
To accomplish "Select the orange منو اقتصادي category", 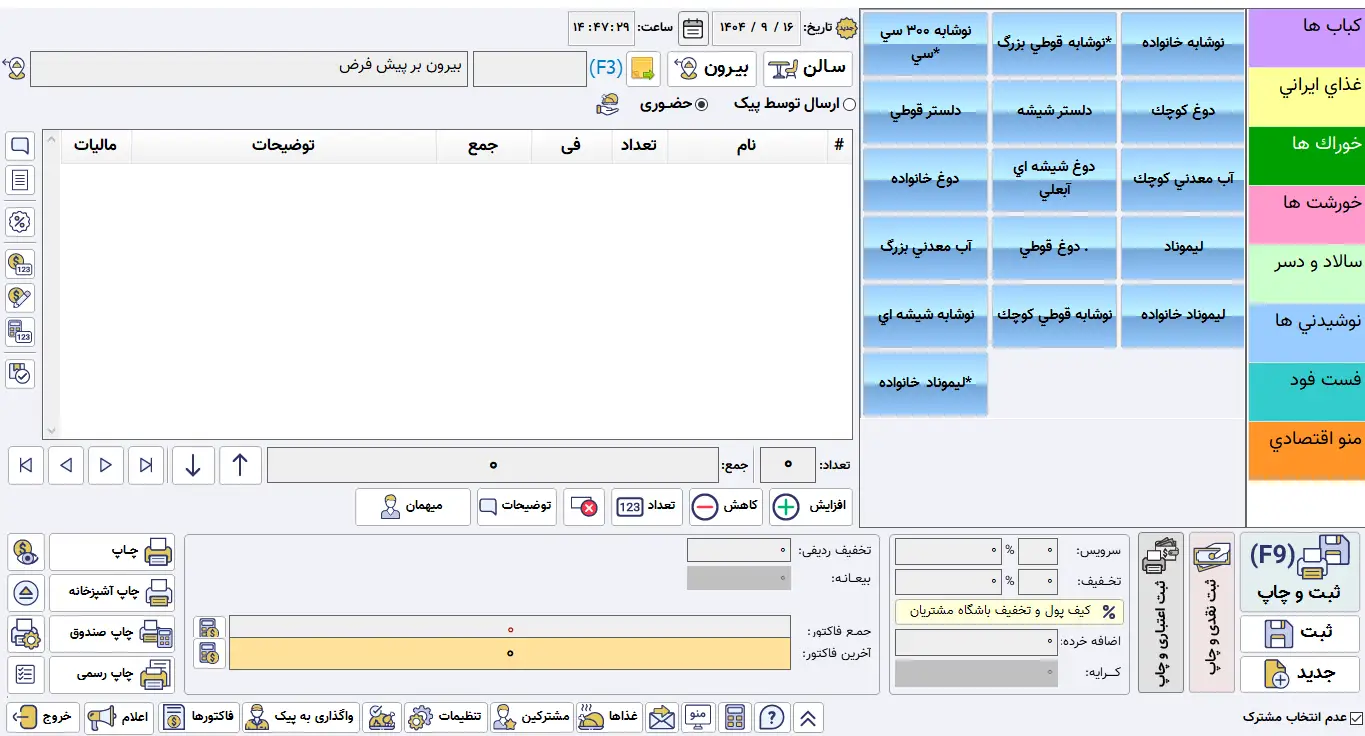I will coord(1305,440).
